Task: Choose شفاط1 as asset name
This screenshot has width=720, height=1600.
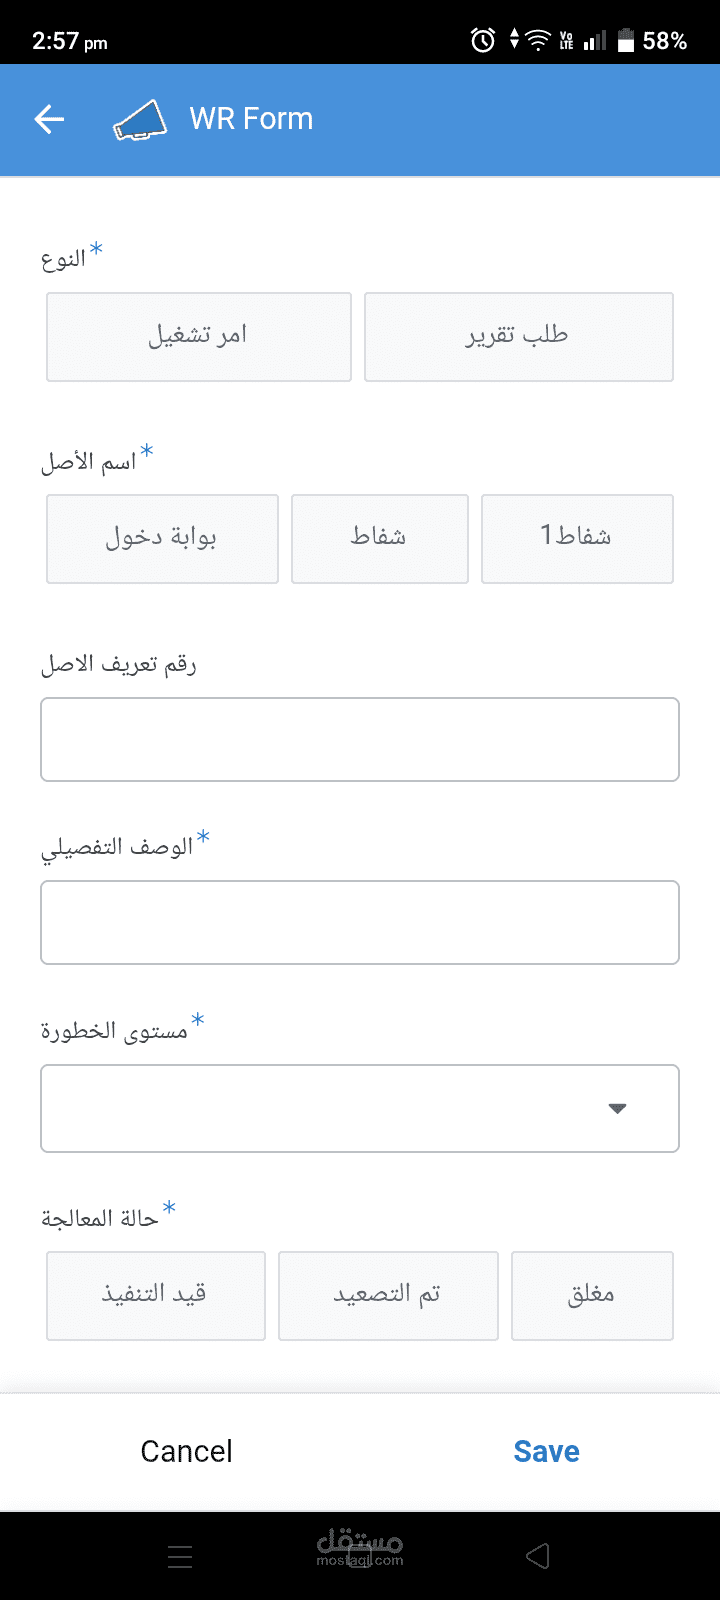Action: click(577, 538)
